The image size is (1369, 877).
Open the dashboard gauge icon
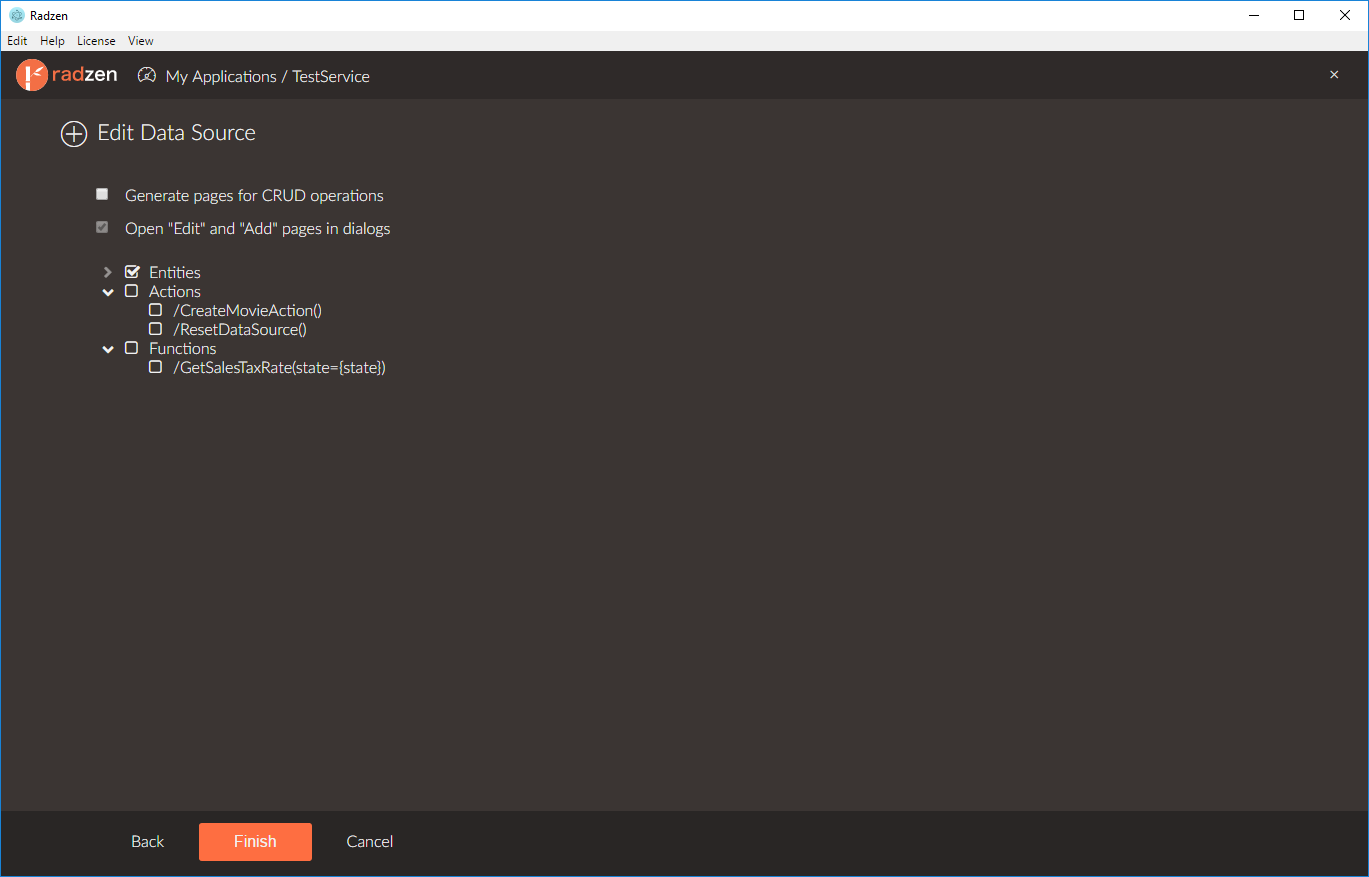(147, 75)
